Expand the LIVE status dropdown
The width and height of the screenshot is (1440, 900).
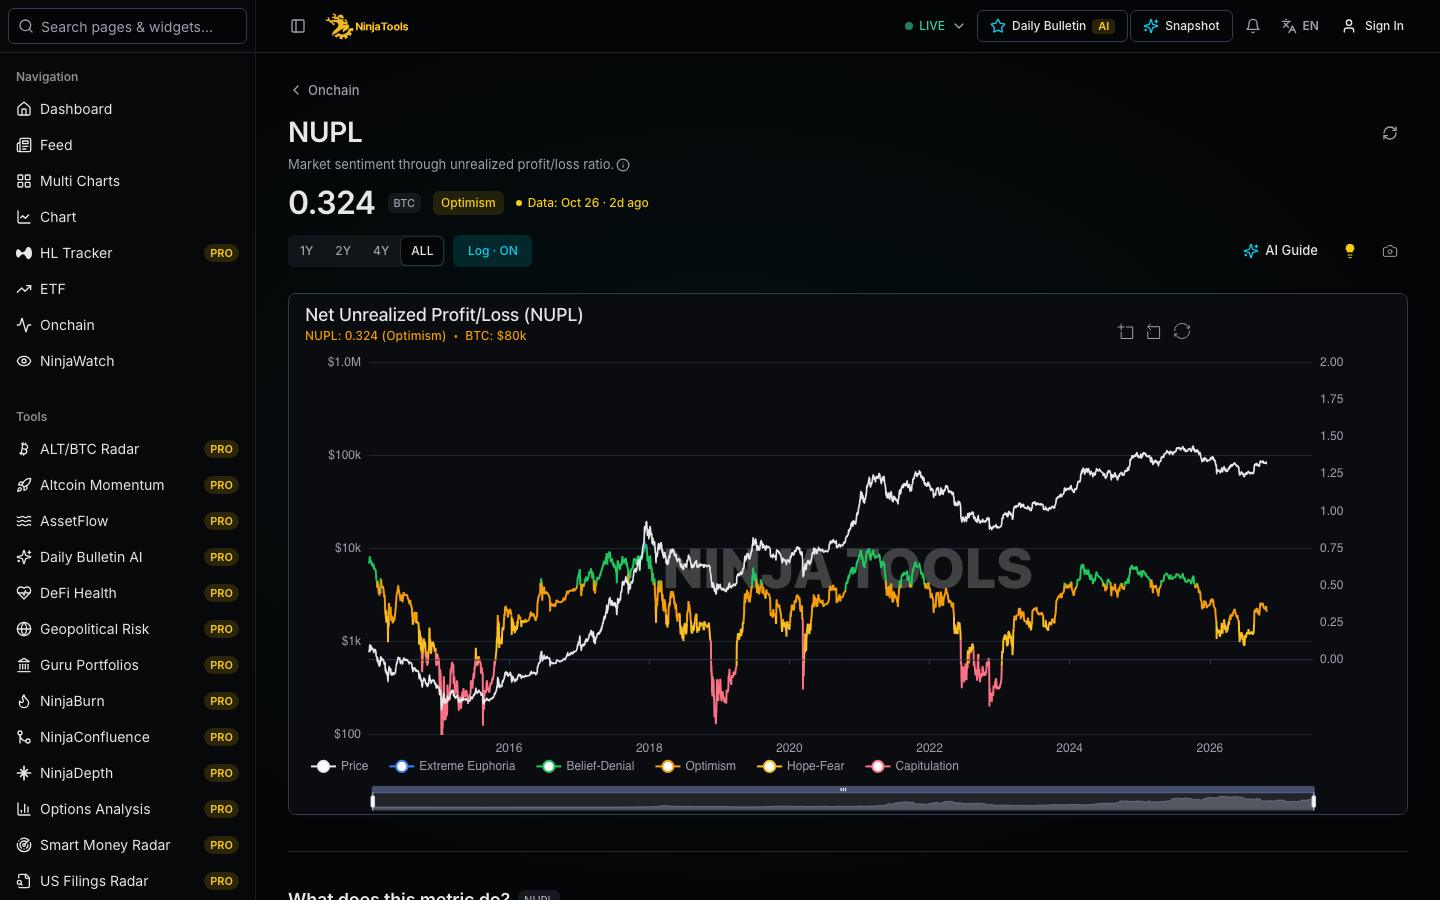pos(934,26)
